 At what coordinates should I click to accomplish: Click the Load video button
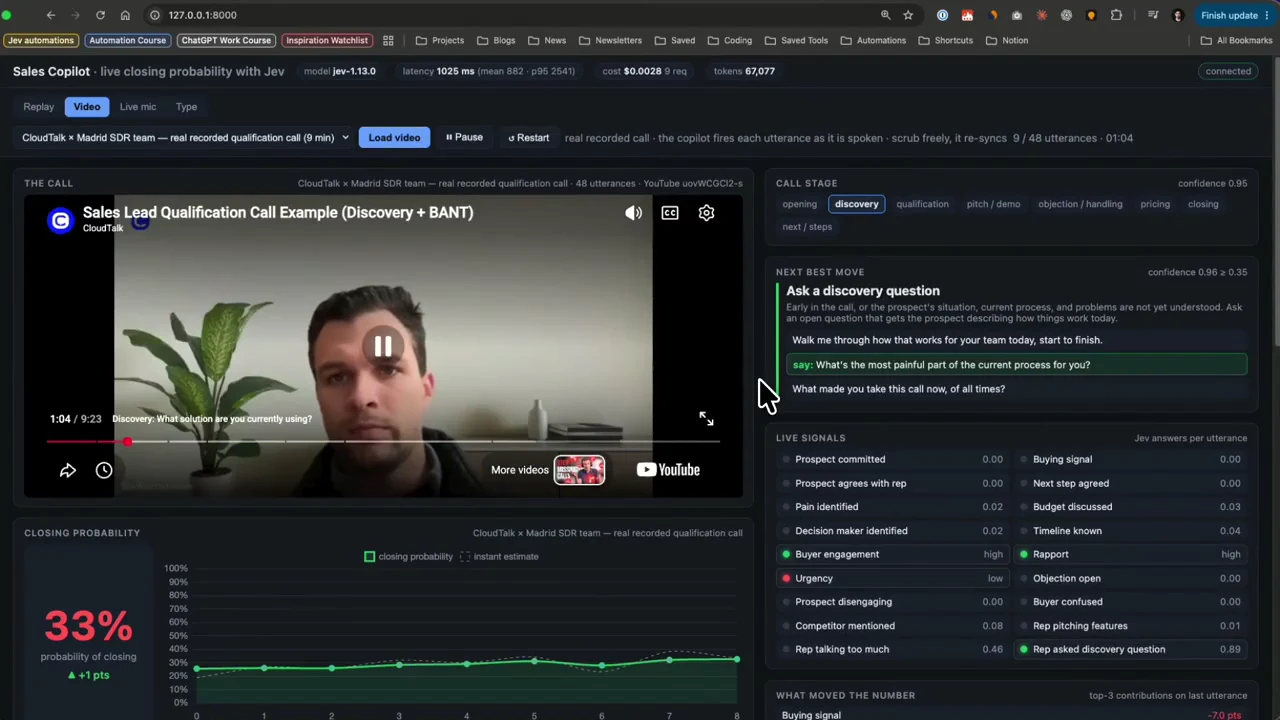coord(394,138)
